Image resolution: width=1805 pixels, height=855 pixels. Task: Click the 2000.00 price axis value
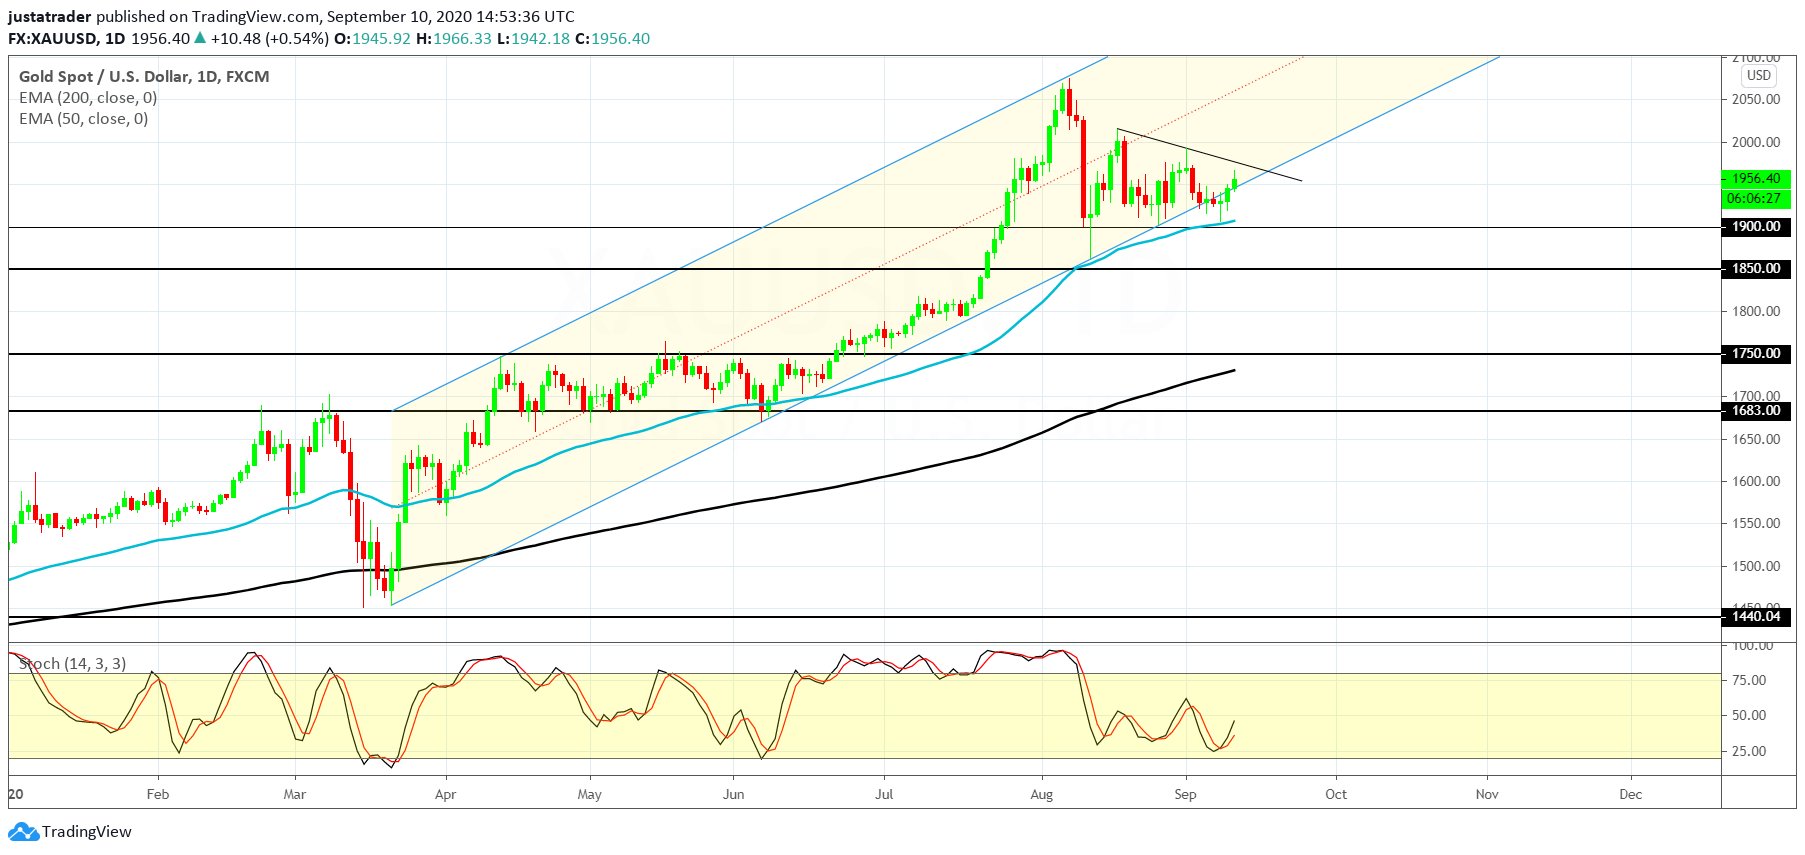point(1756,143)
